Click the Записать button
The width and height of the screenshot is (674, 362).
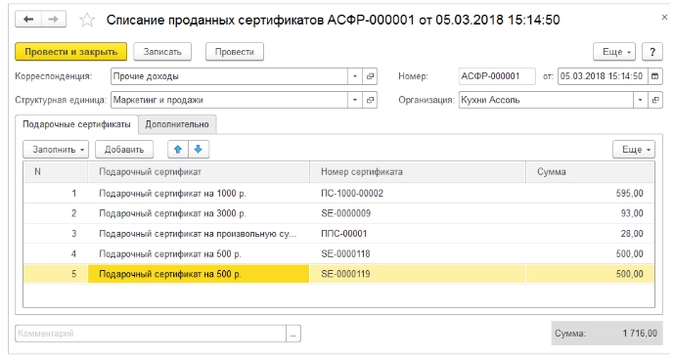(162, 52)
